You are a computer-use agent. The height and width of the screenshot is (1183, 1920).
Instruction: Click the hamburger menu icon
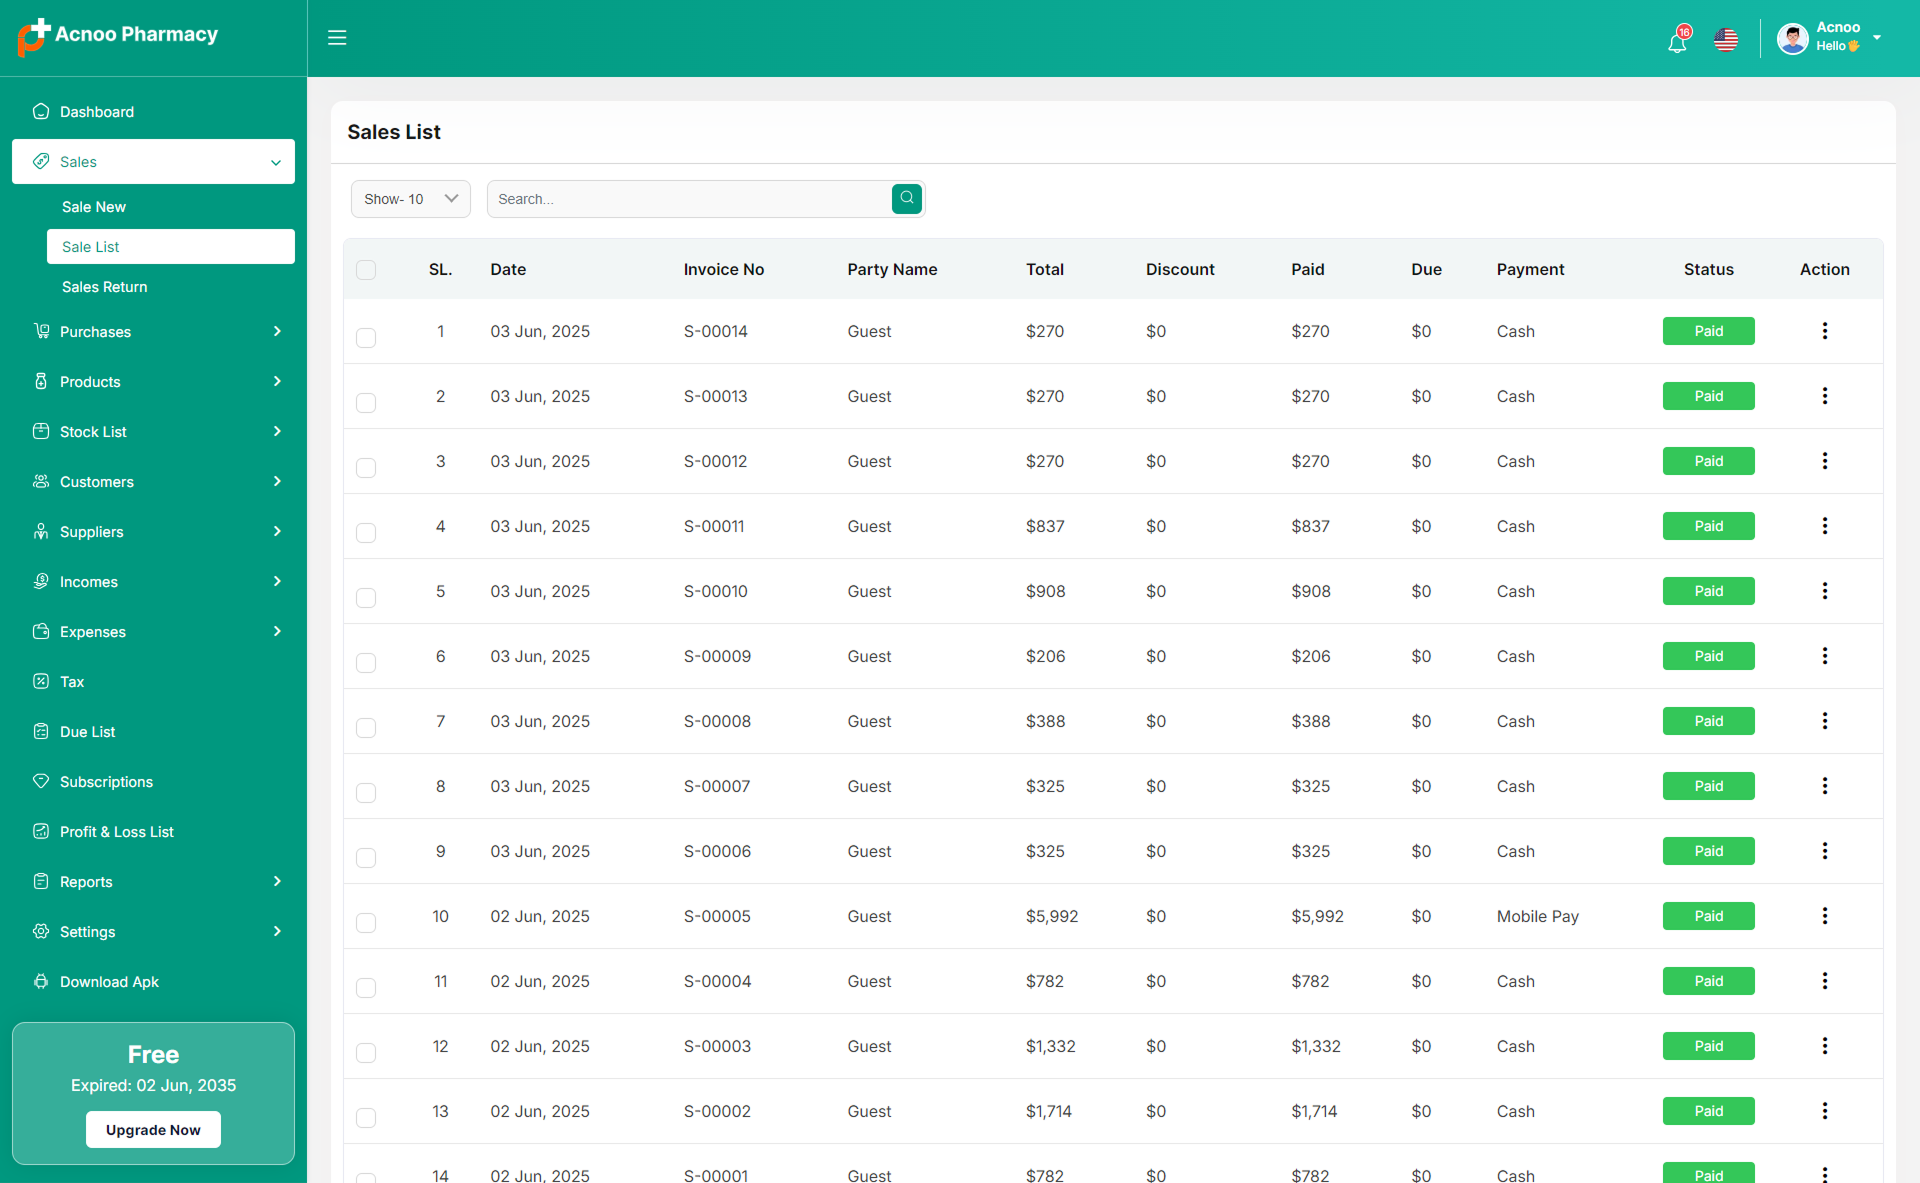337,37
